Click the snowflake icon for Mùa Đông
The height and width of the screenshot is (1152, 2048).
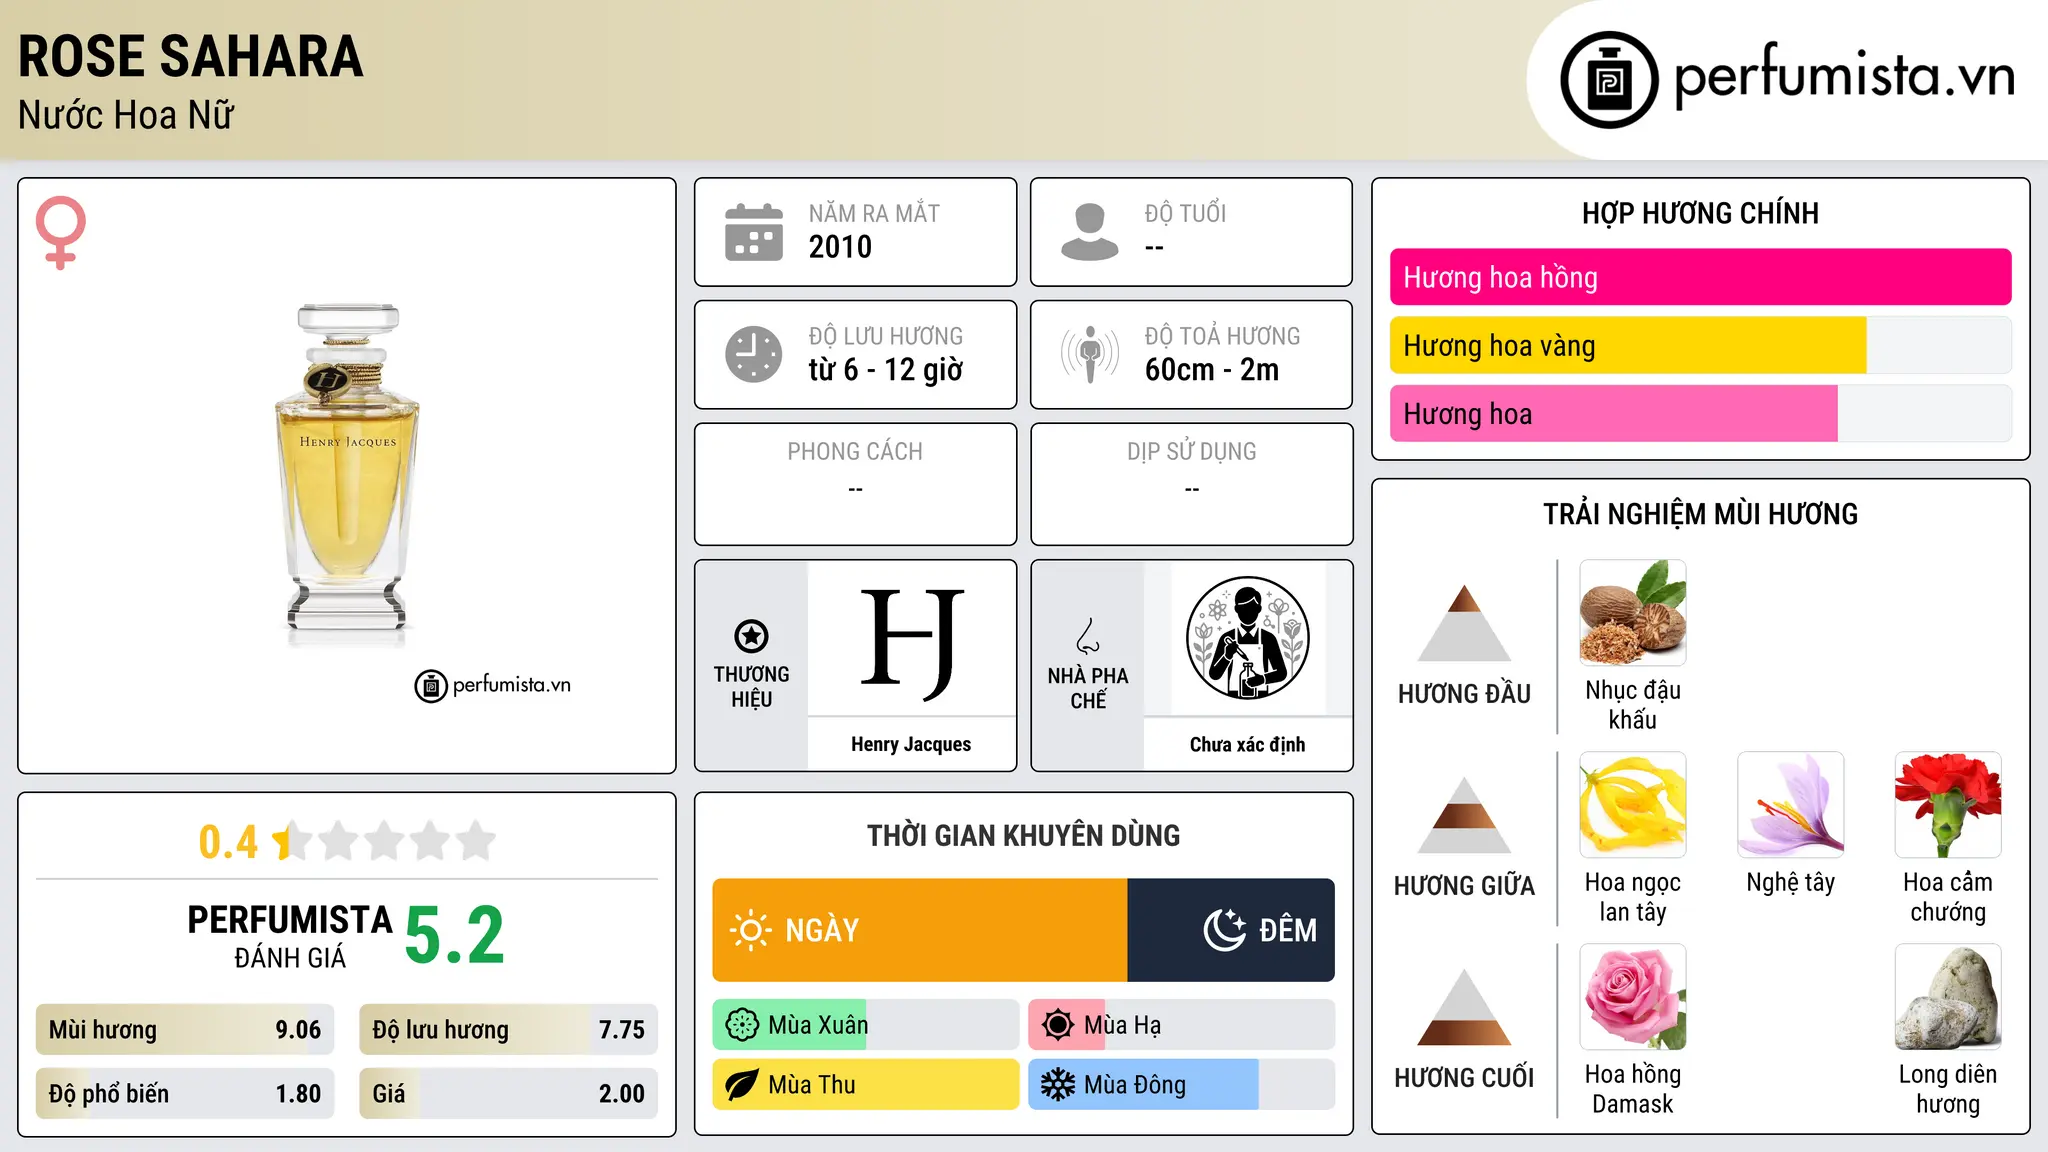tap(1058, 1085)
